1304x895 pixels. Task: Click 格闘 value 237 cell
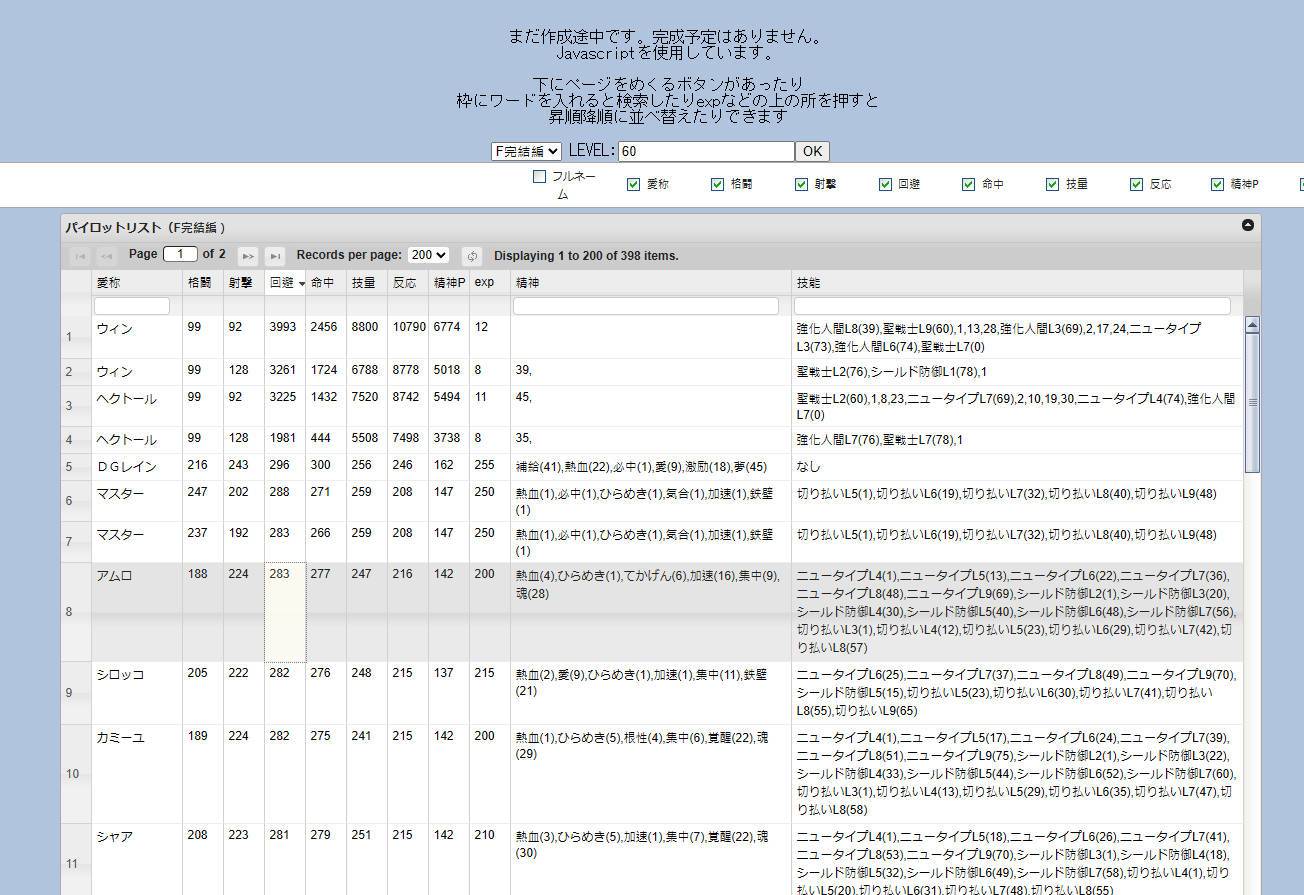[x=203, y=542]
